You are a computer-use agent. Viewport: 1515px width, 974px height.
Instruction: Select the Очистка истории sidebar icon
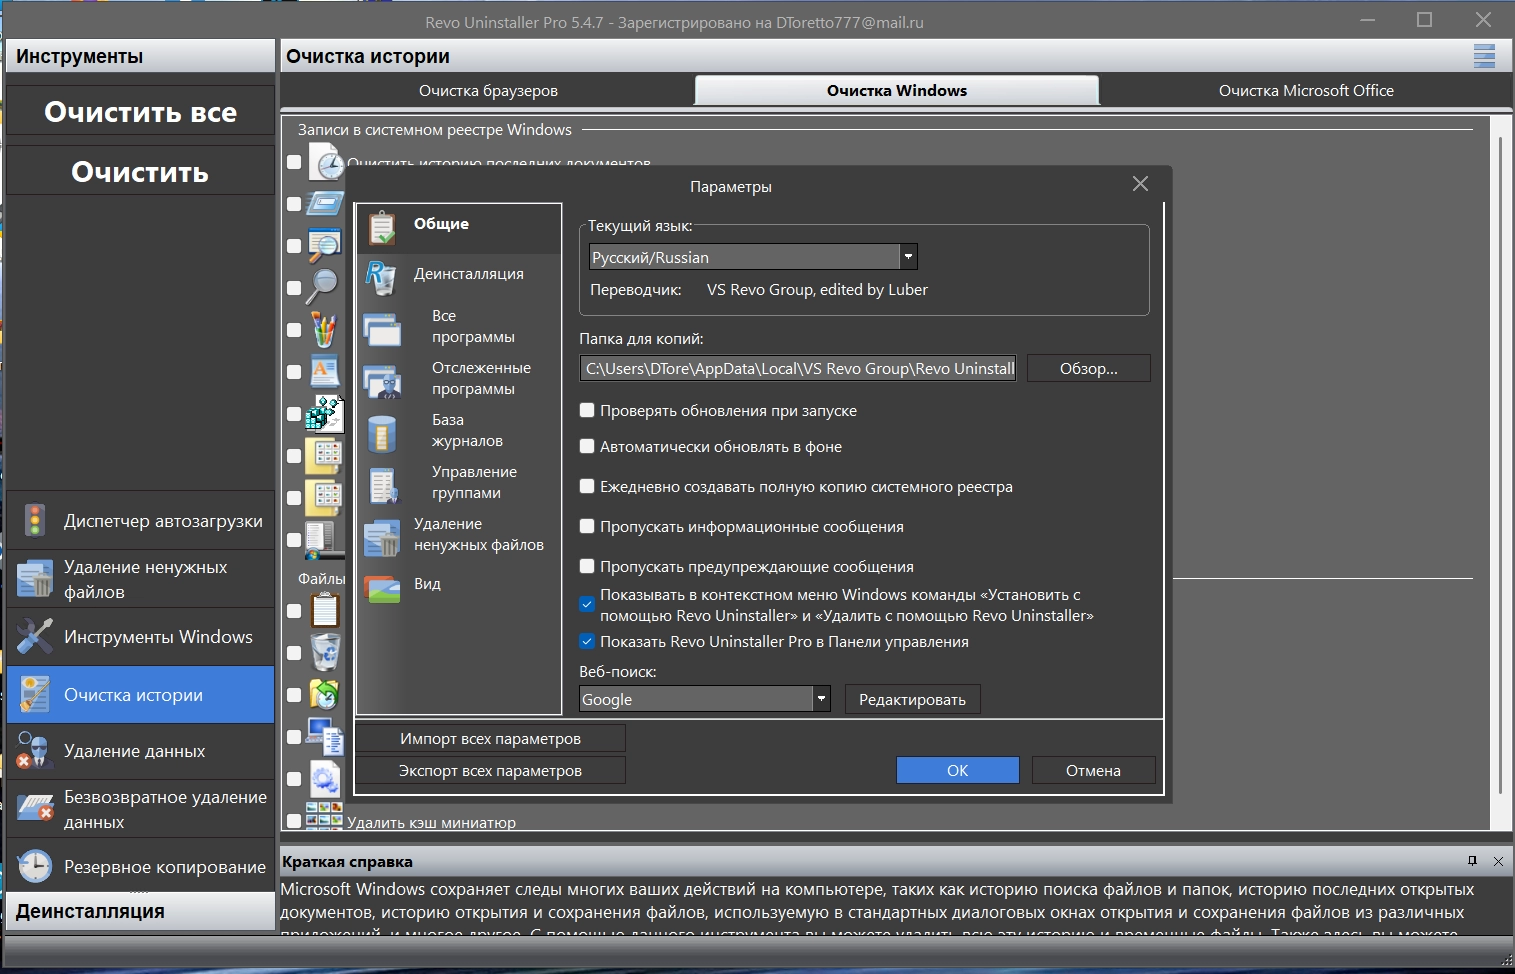(x=35, y=694)
